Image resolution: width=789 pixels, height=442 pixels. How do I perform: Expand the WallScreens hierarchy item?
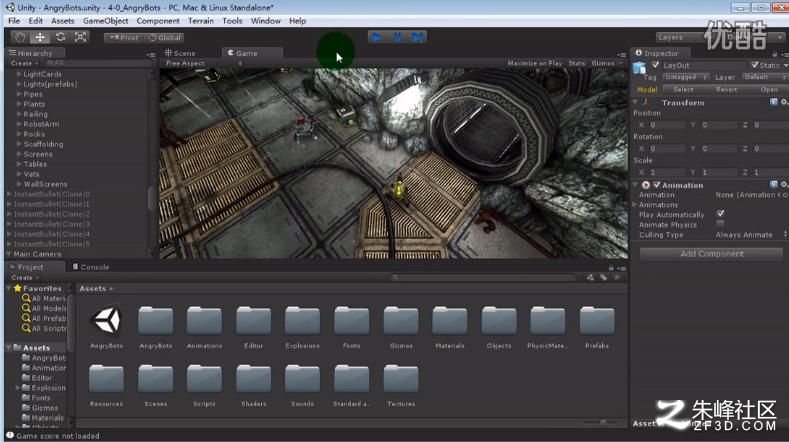click(x=19, y=184)
